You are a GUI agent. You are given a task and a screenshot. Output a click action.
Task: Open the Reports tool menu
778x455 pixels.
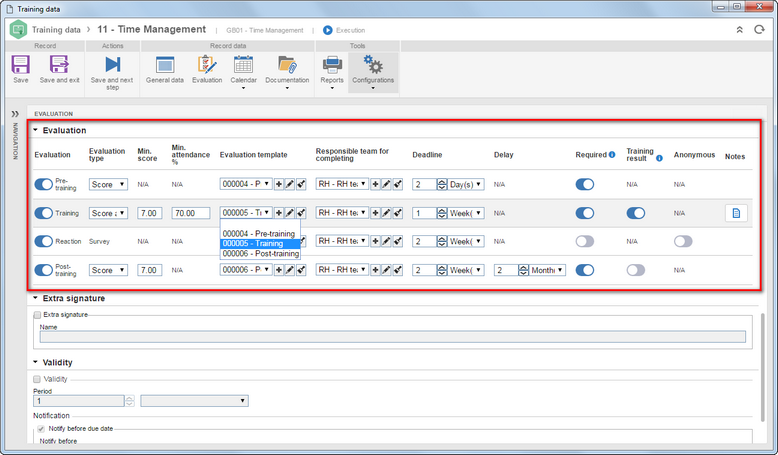pyautogui.click(x=332, y=72)
